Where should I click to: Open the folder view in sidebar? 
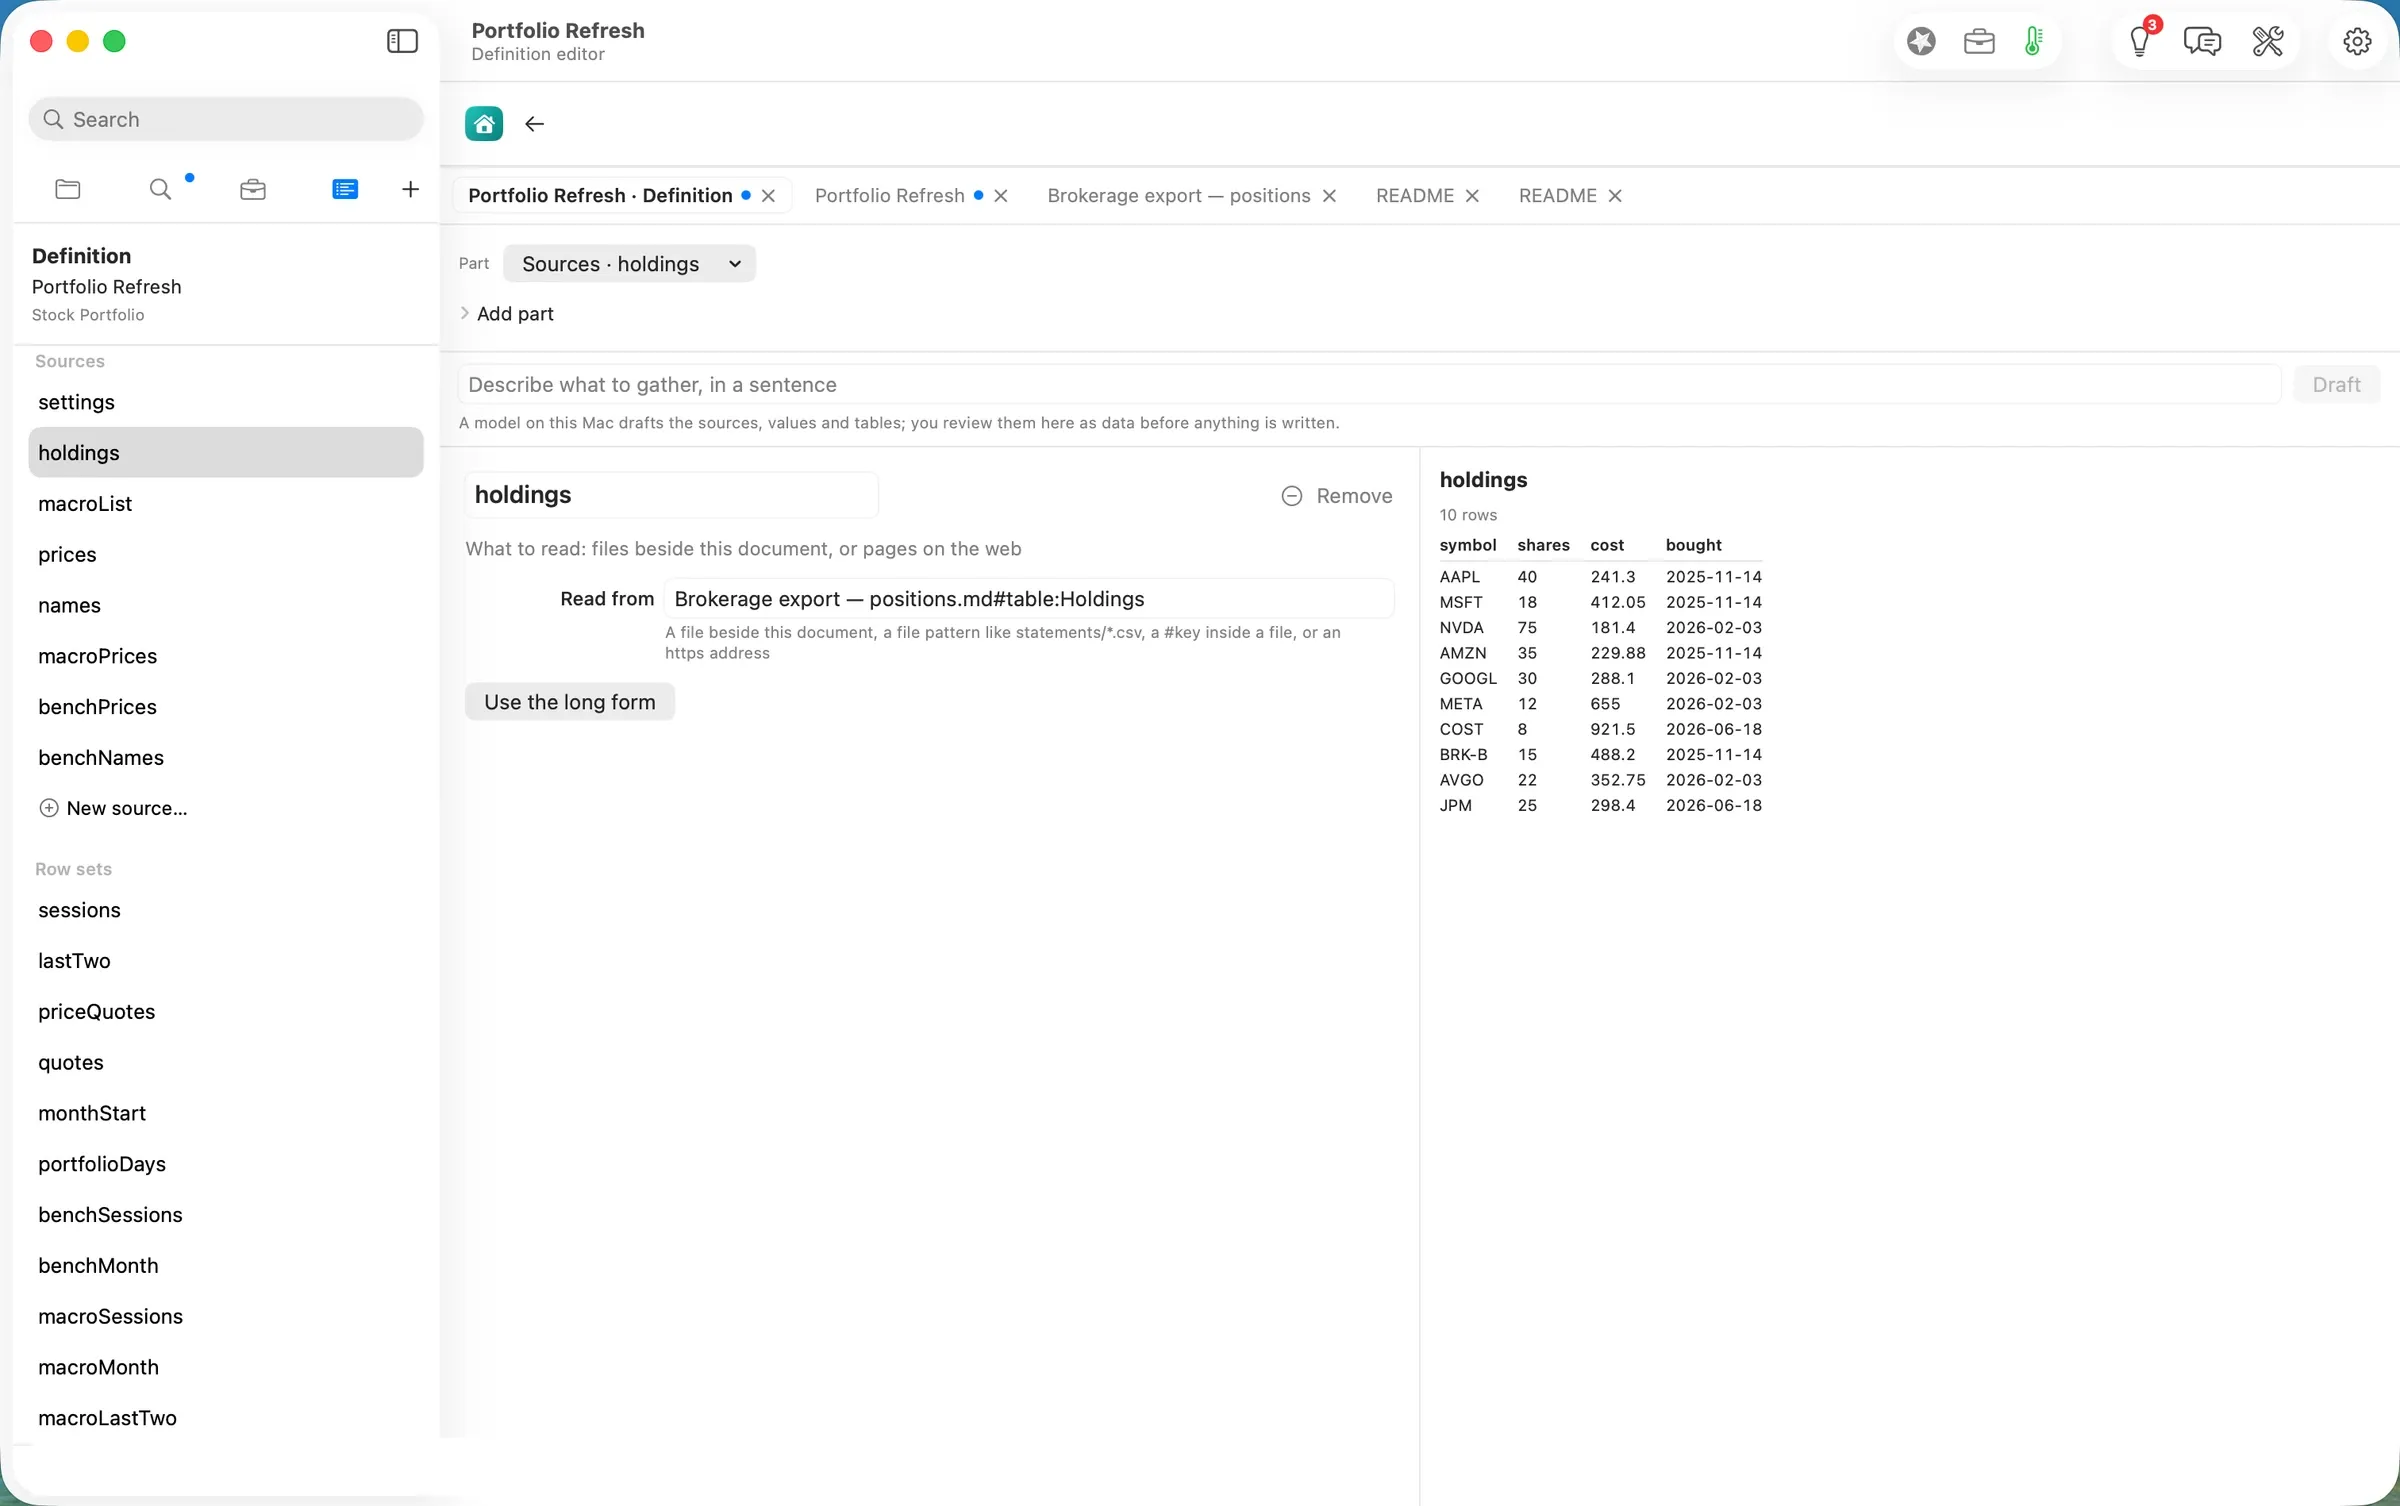[x=68, y=189]
